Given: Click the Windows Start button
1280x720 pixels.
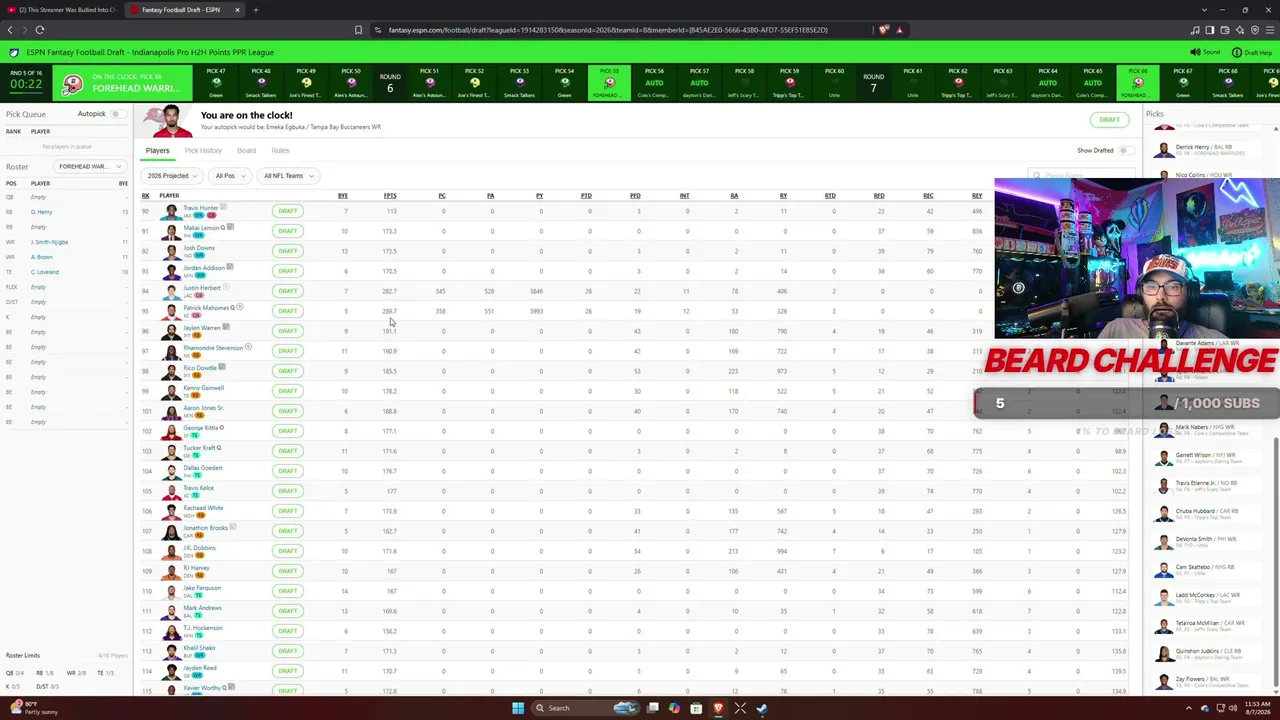Looking at the screenshot, I should click(x=517, y=708).
